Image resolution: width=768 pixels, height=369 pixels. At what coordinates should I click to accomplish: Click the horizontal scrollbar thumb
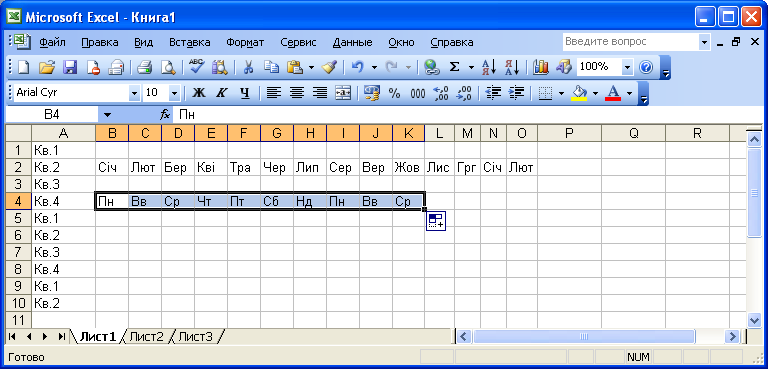pyautogui.click(x=583, y=337)
